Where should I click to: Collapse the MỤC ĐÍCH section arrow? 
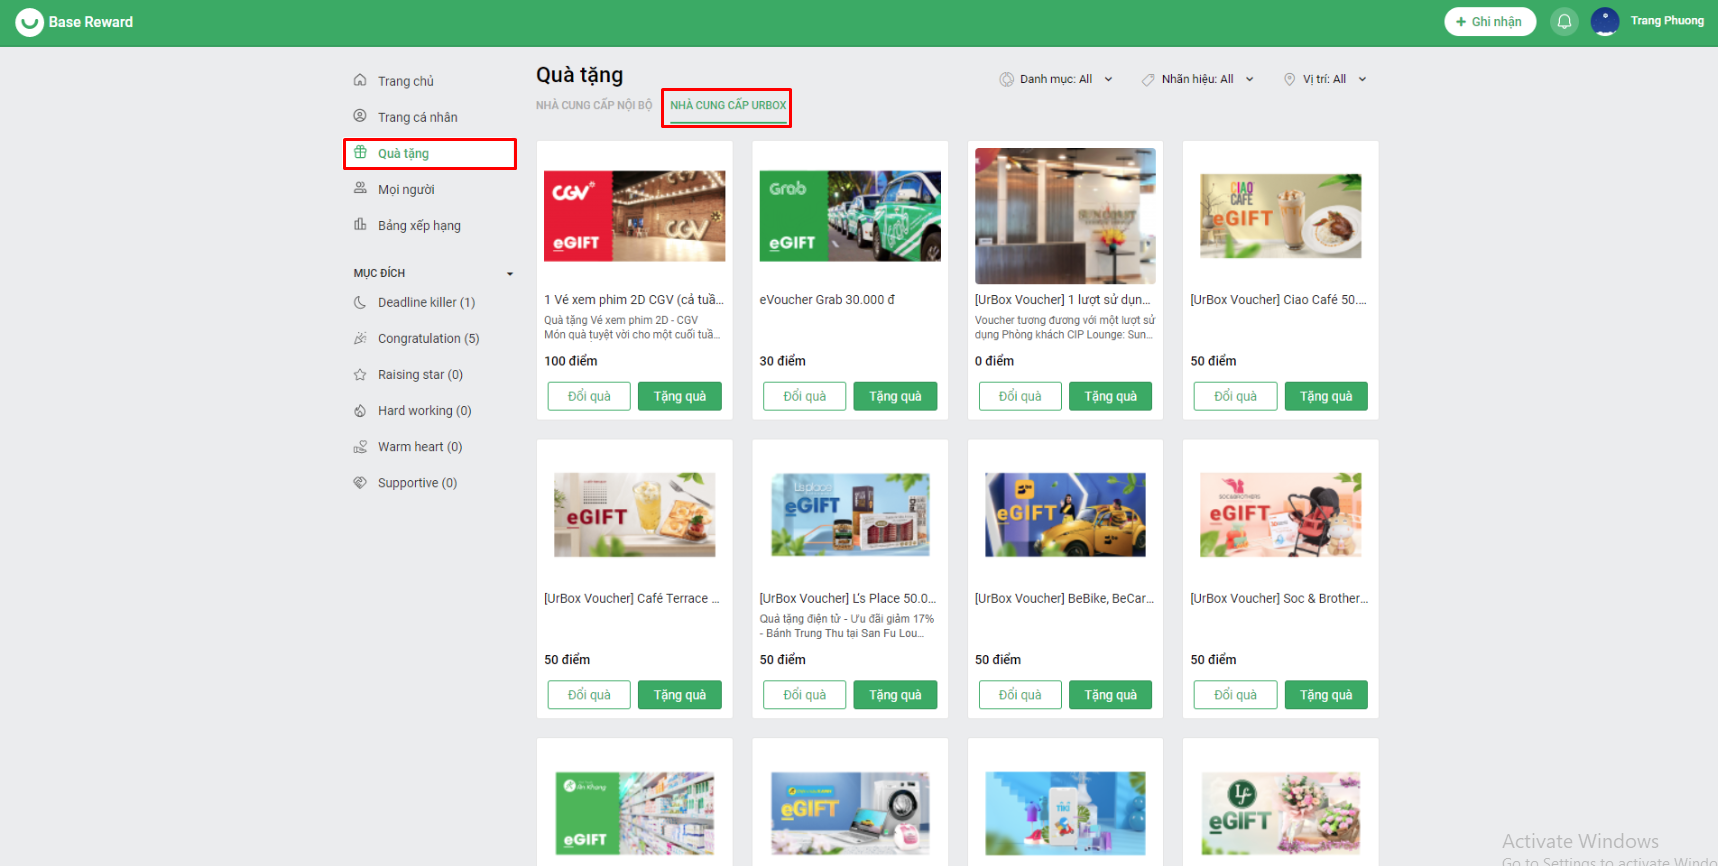(510, 274)
